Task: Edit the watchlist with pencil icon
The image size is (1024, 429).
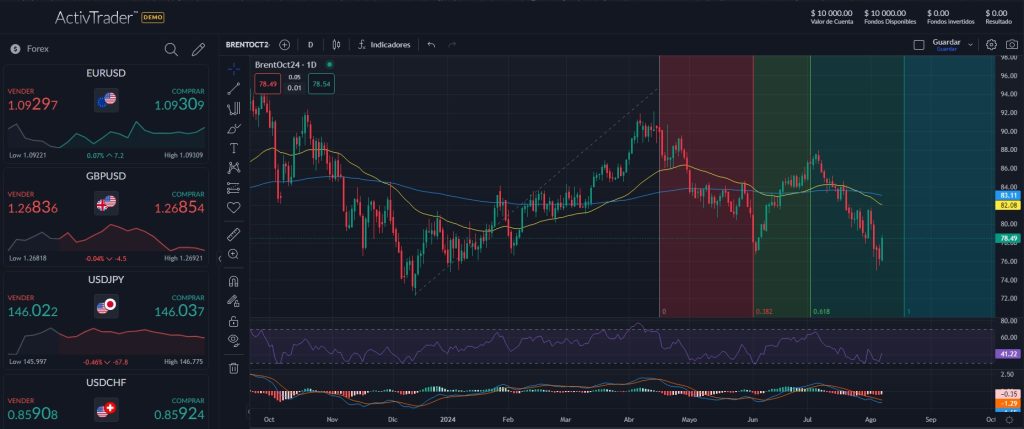Action: coord(198,49)
